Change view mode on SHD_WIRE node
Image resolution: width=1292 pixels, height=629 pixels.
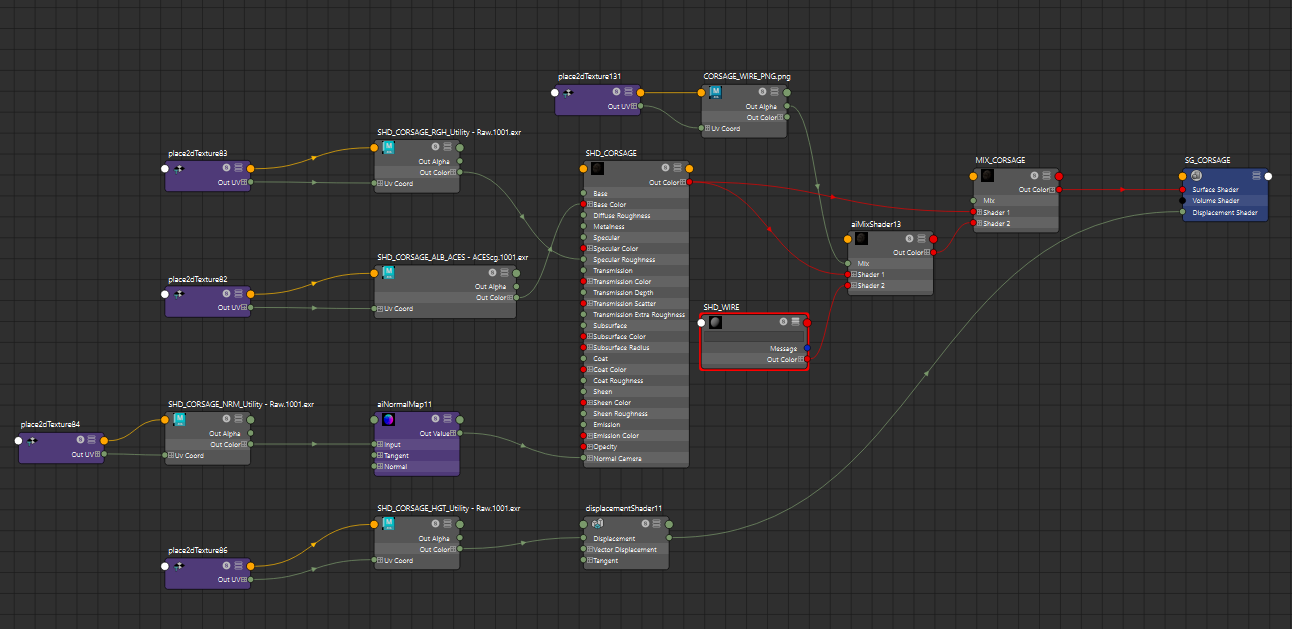tap(795, 322)
